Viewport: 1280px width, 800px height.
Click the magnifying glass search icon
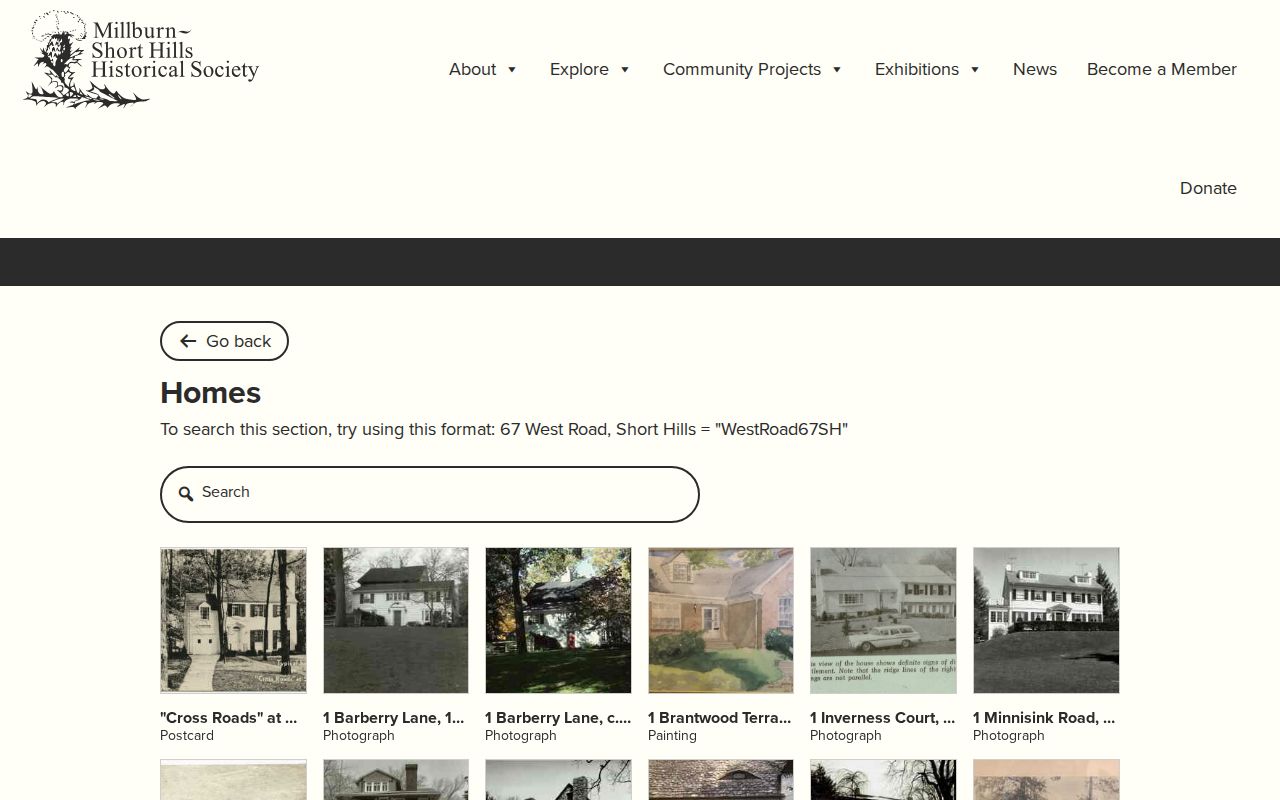pos(186,493)
